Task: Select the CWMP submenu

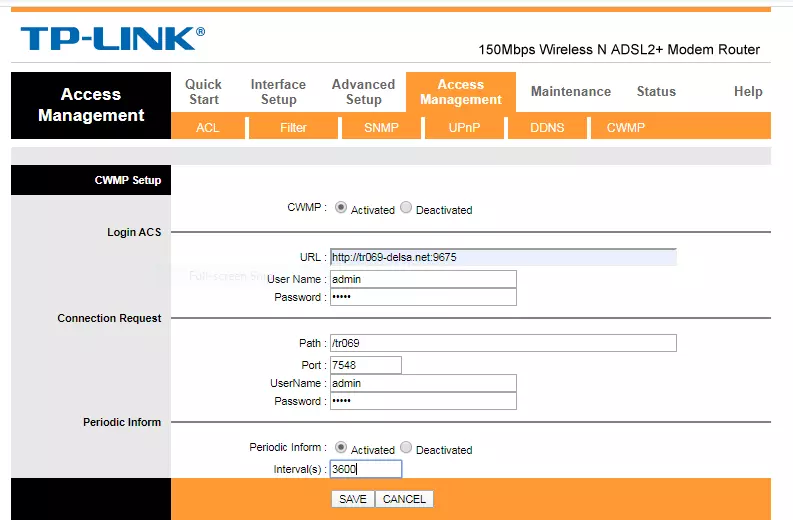Action: coord(626,127)
